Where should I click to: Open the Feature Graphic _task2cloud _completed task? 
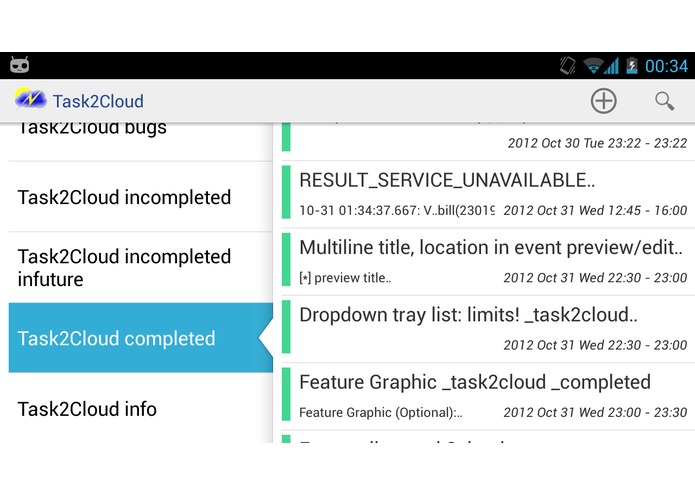[488, 396]
